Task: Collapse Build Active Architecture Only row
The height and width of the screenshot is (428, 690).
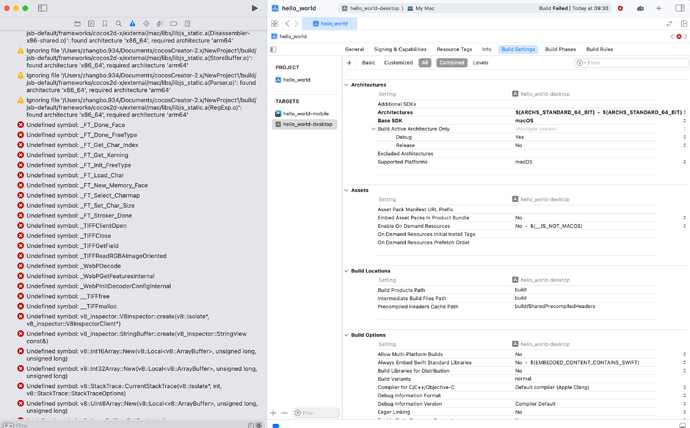Action: [x=374, y=129]
